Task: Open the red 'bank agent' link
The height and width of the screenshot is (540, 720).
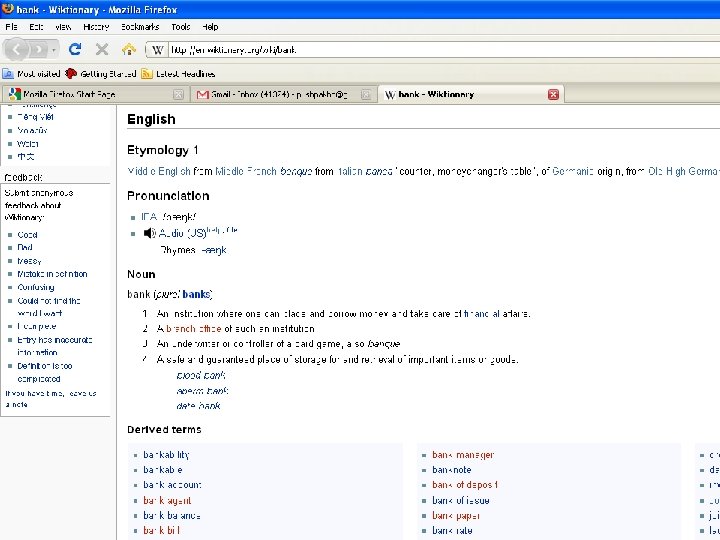Action: (x=167, y=501)
